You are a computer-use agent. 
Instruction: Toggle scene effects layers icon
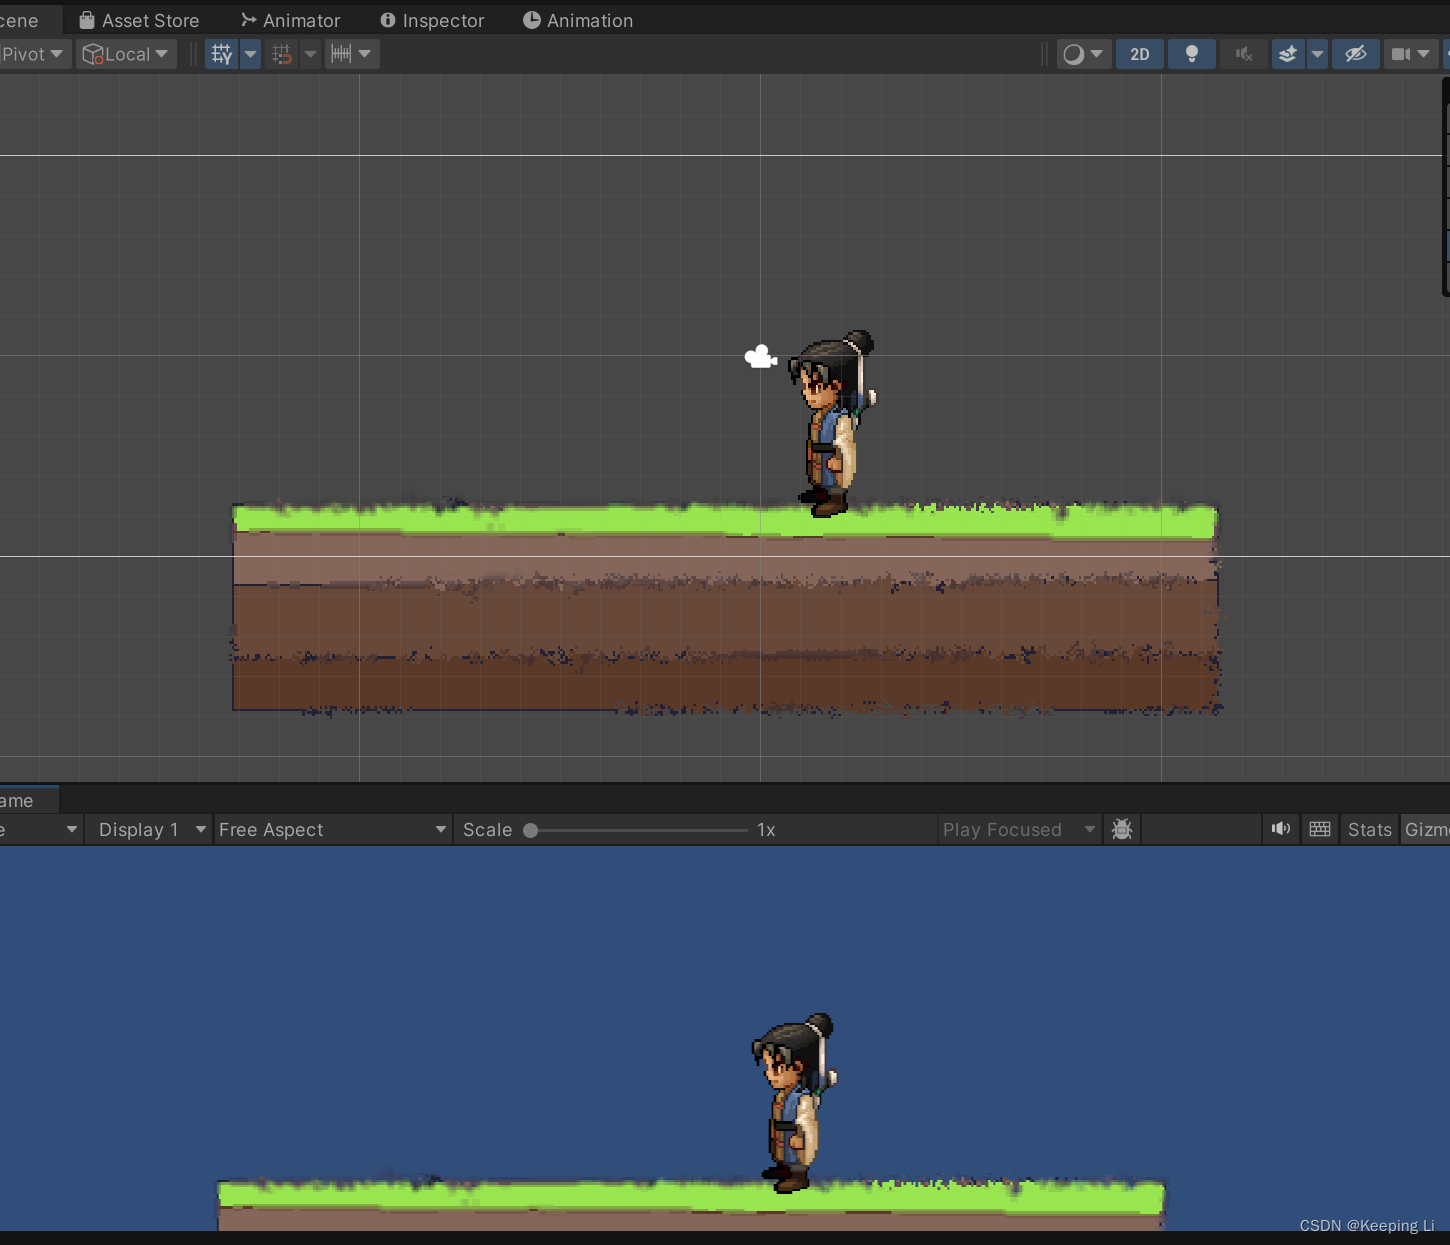[1288, 54]
